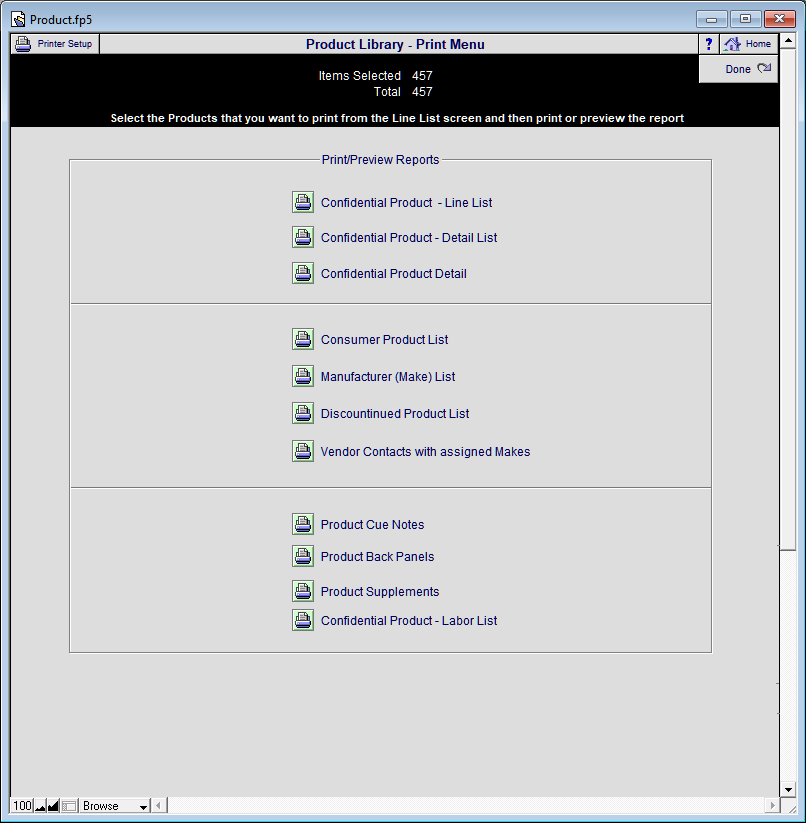Click the vertical scrollbar down arrow

[x=788, y=789]
